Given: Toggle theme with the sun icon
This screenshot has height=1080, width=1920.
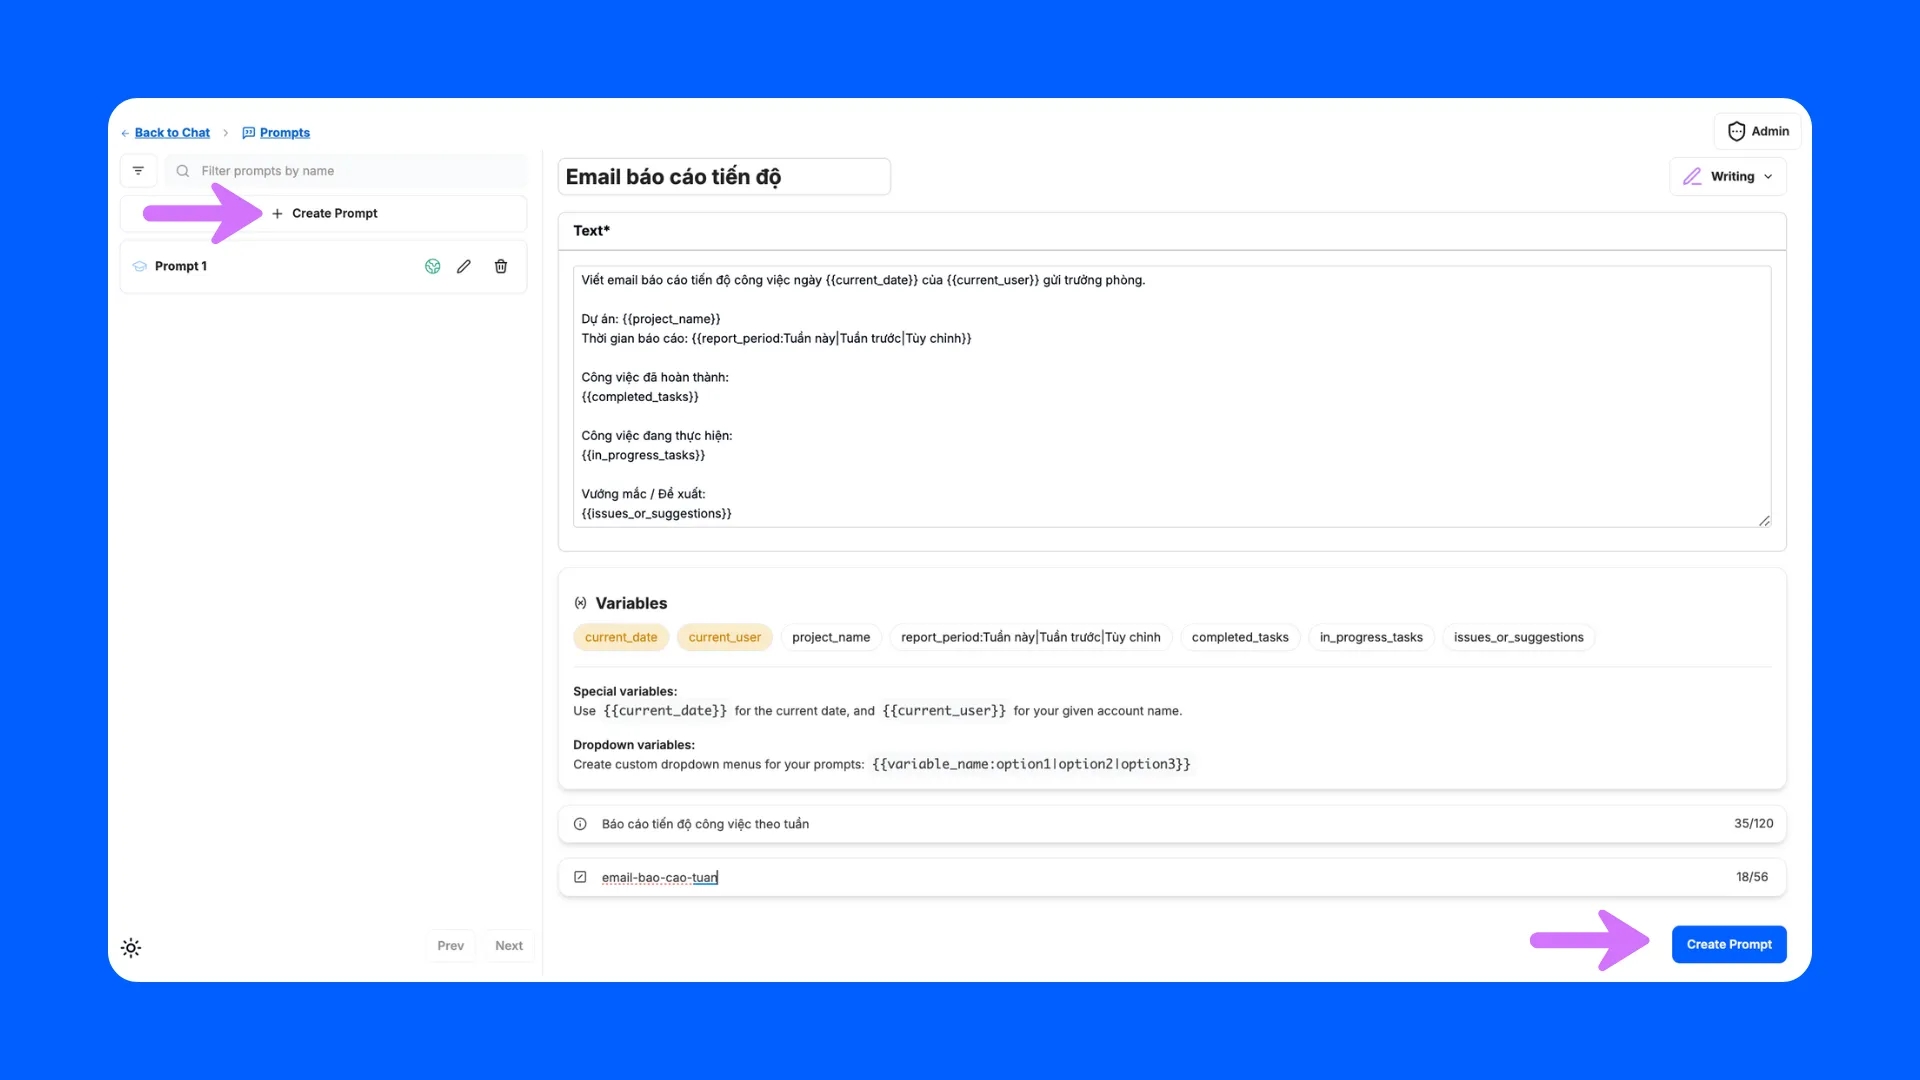Looking at the screenshot, I should click(131, 948).
